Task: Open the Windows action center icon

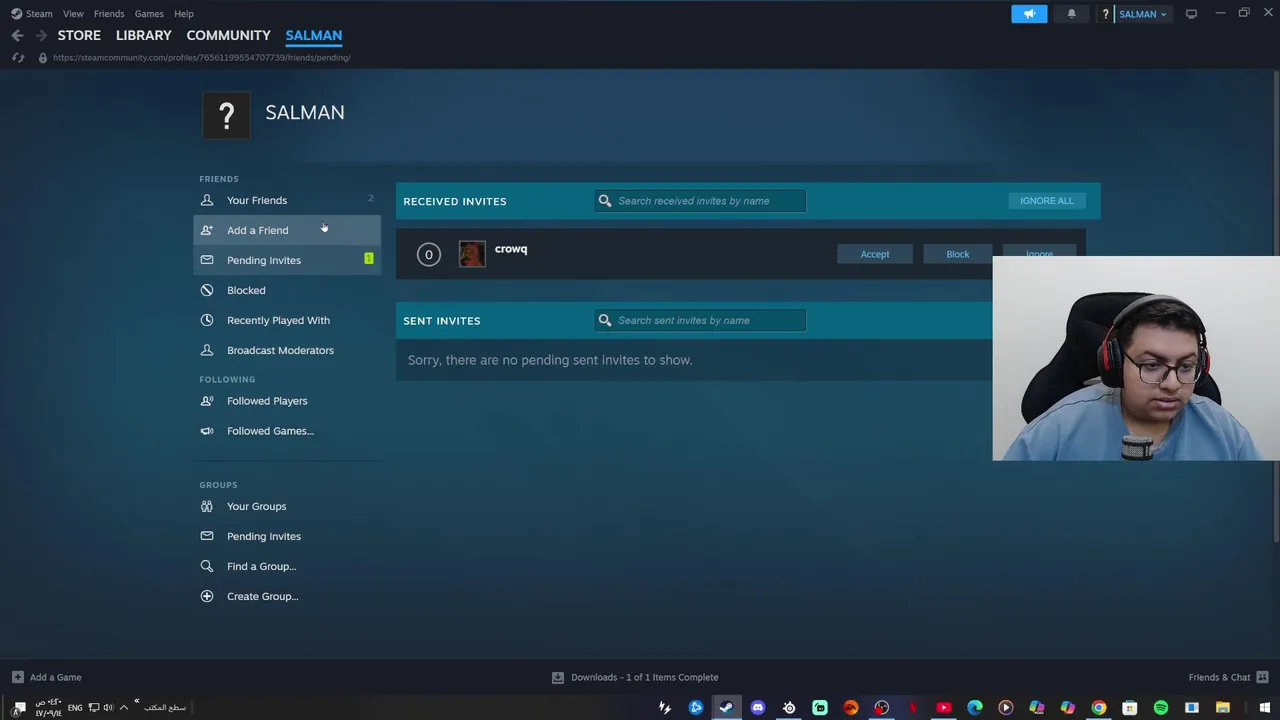Action: 19,708
